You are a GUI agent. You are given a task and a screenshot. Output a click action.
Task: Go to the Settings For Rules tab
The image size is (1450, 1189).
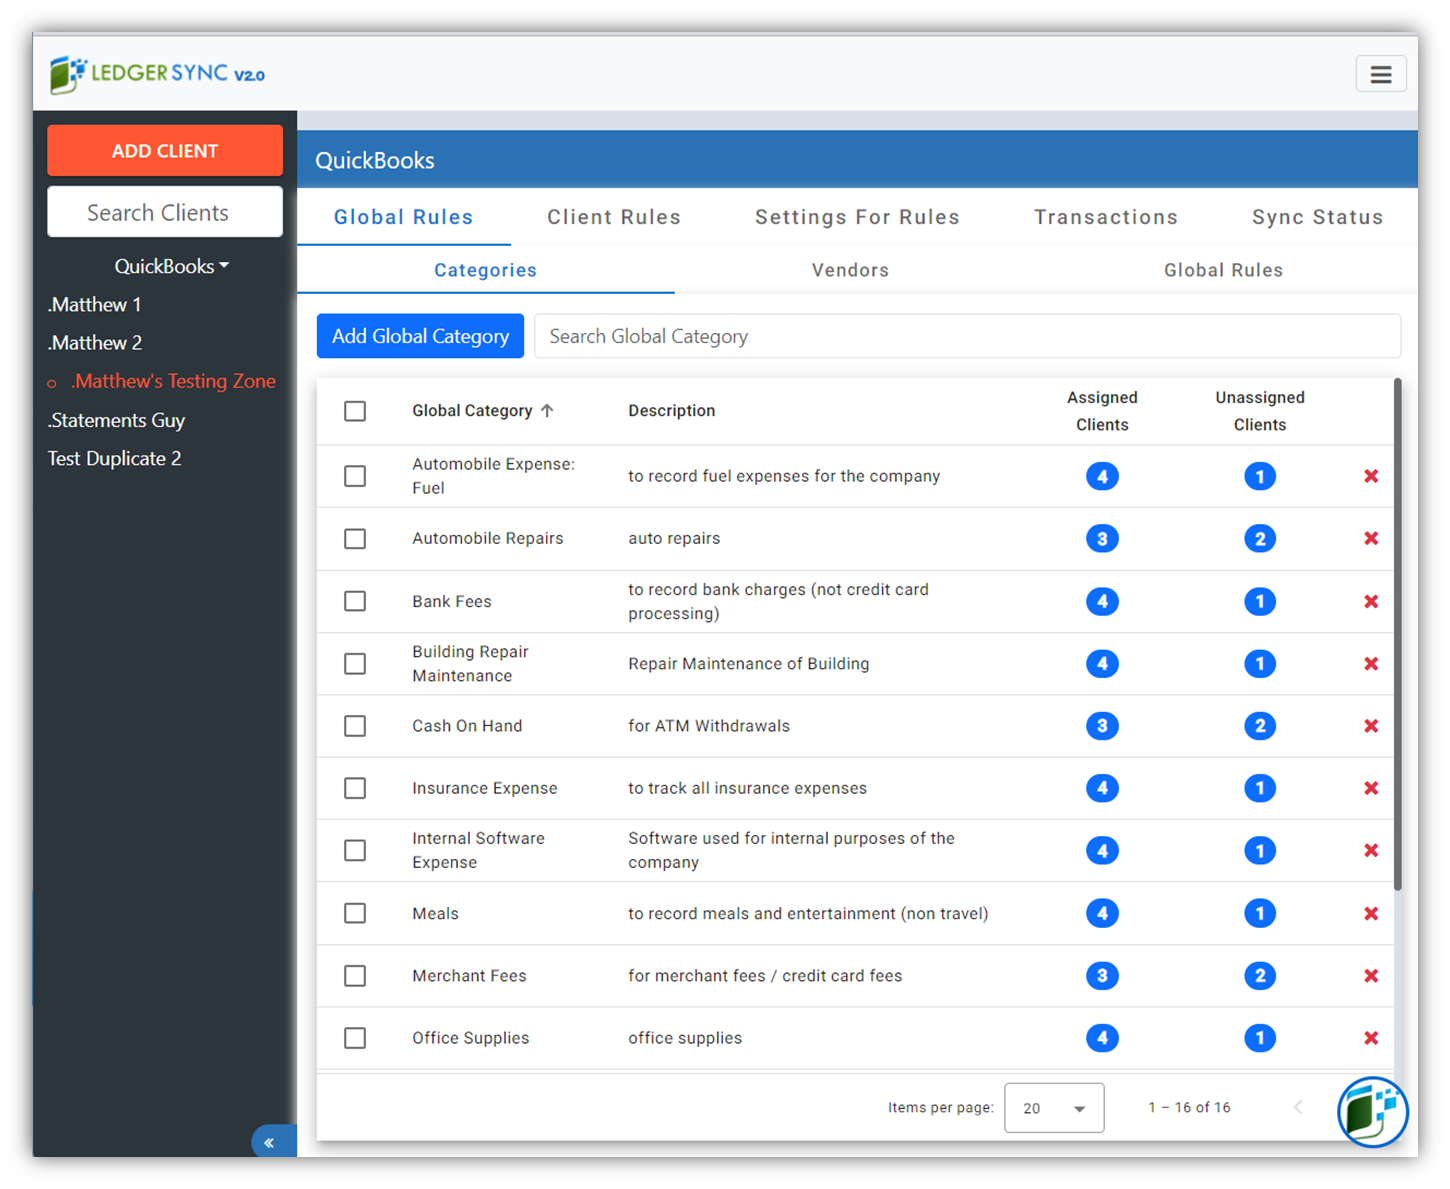coord(857,217)
